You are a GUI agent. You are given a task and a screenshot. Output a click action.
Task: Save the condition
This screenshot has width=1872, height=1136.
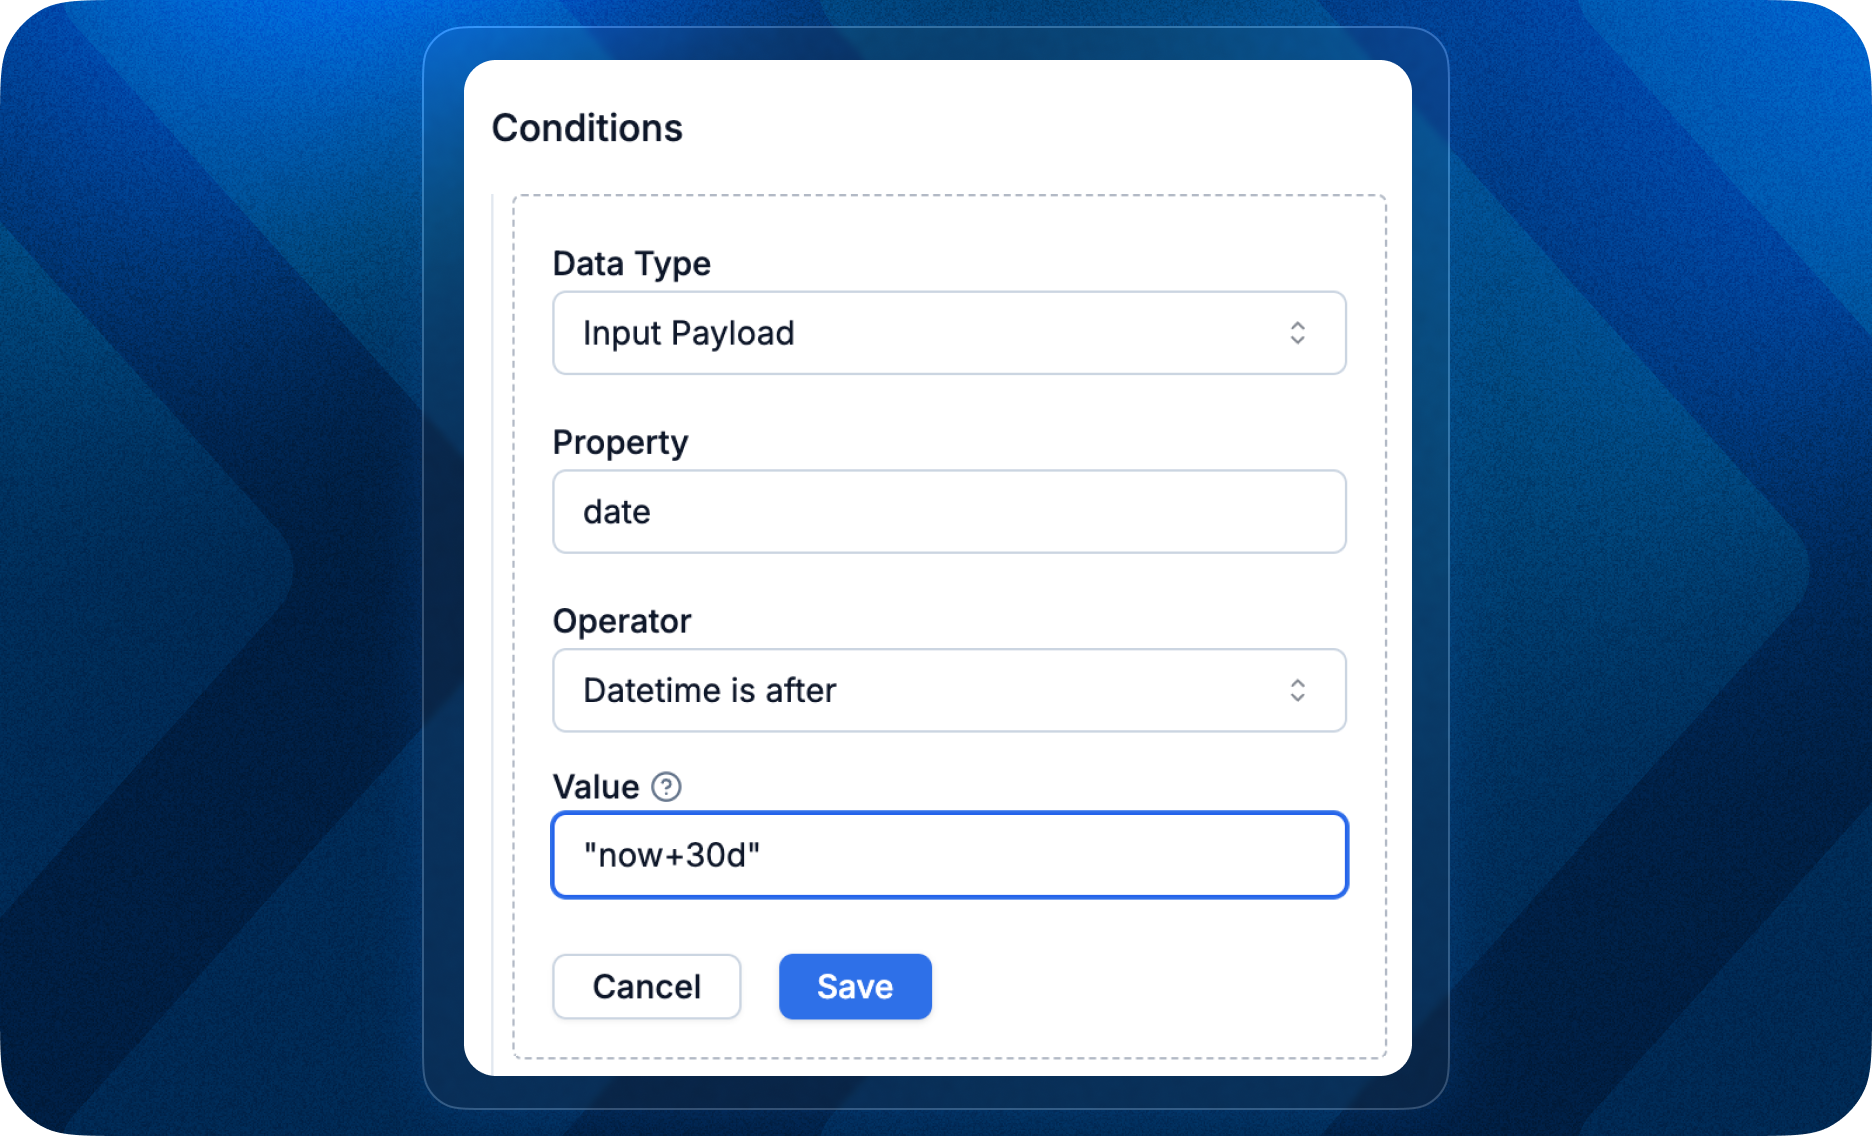[854, 987]
